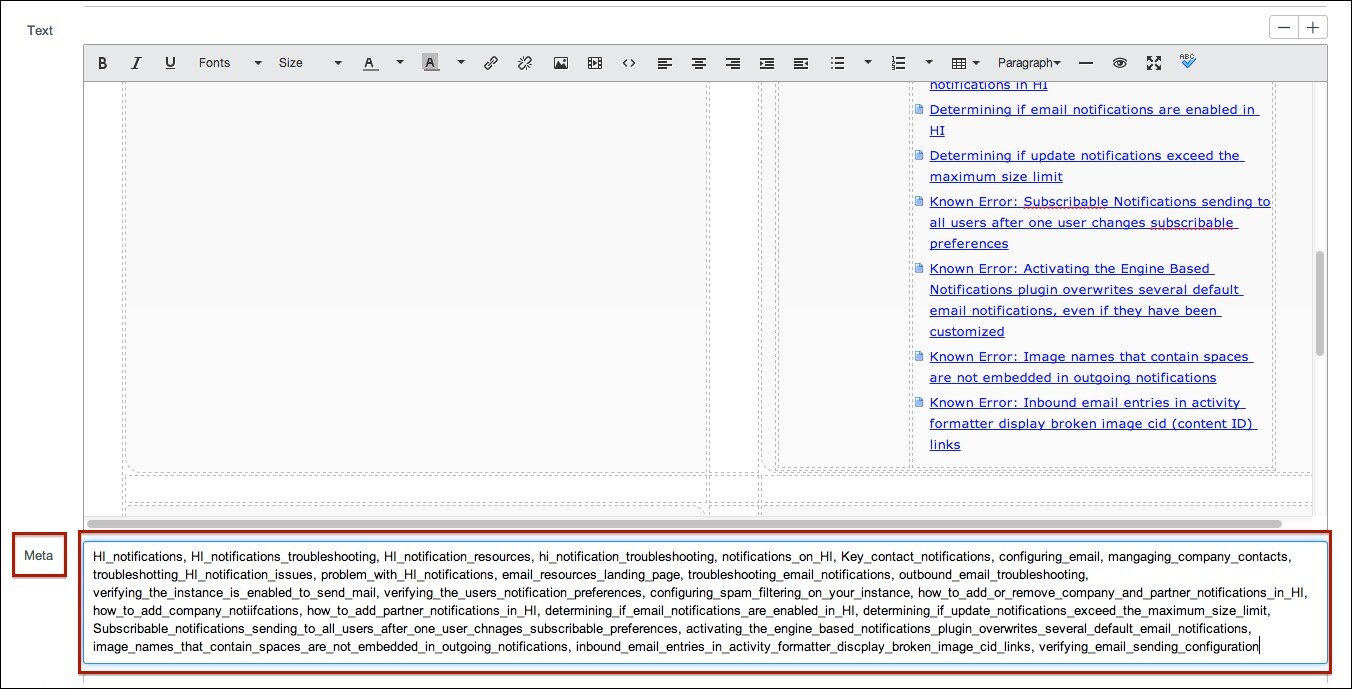Apply right text alignment
Viewport: 1352px width, 689px height.
pyautogui.click(x=732, y=62)
